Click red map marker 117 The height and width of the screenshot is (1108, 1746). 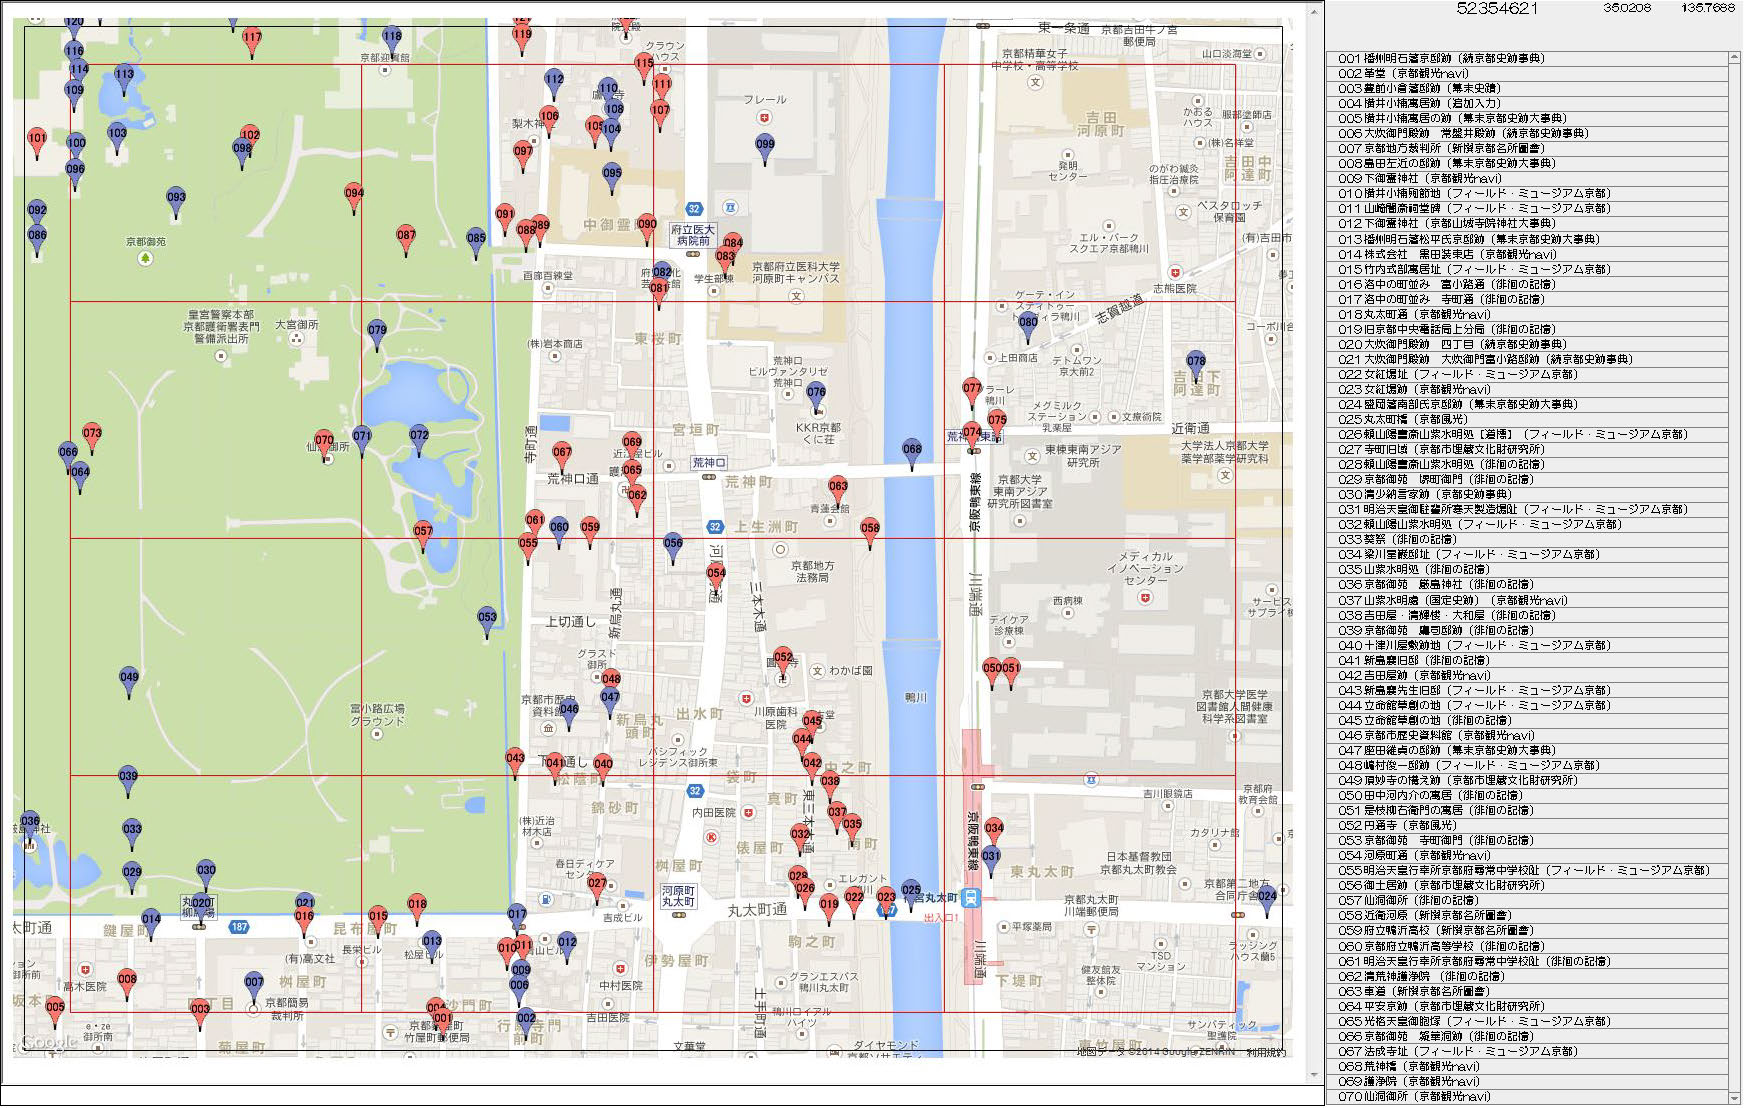pyautogui.click(x=252, y=42)
